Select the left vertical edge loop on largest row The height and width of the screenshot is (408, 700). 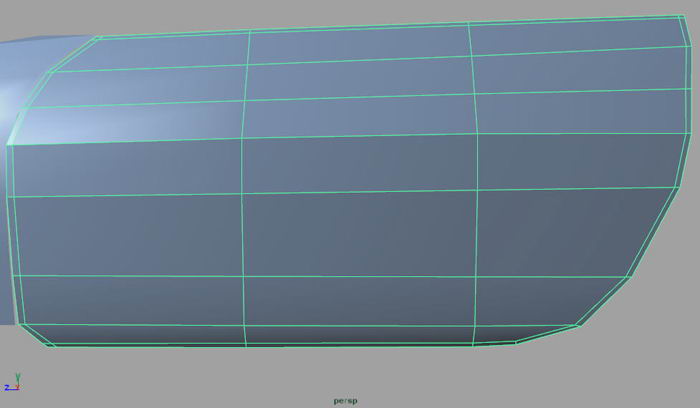241,234
